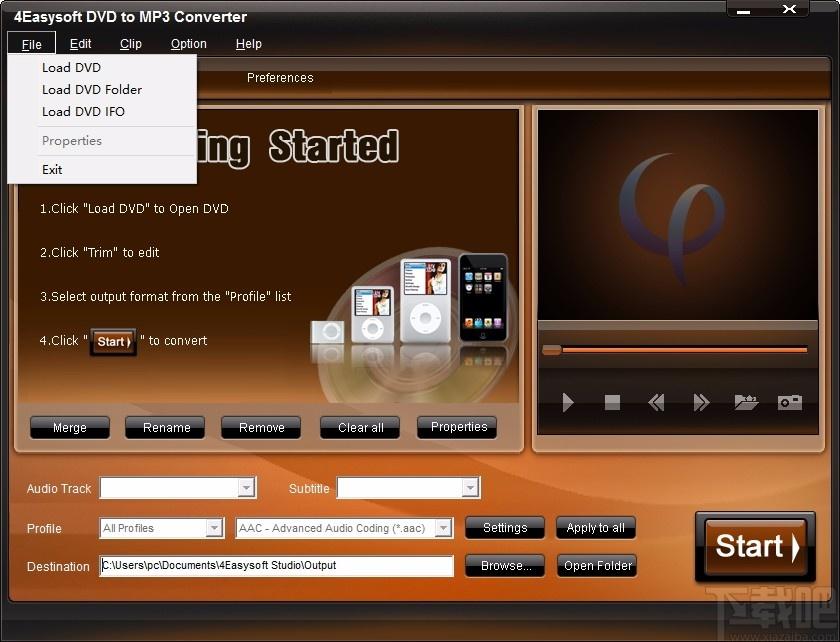Stop the preview playback

click(x=612, y=402)
